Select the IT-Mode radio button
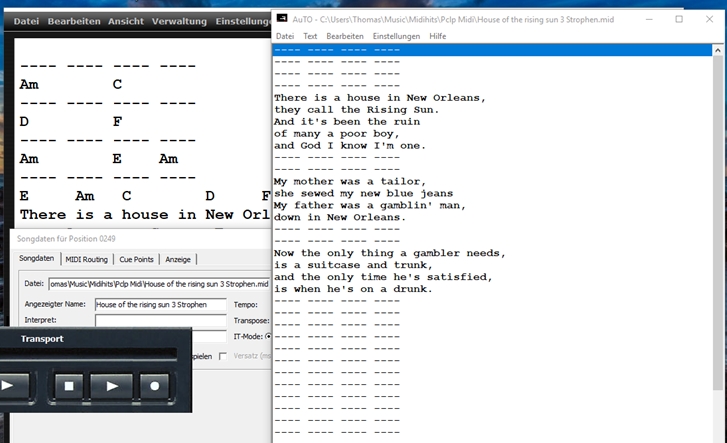The height and width of the screenshot is (443, 727). tap(268, 336)
